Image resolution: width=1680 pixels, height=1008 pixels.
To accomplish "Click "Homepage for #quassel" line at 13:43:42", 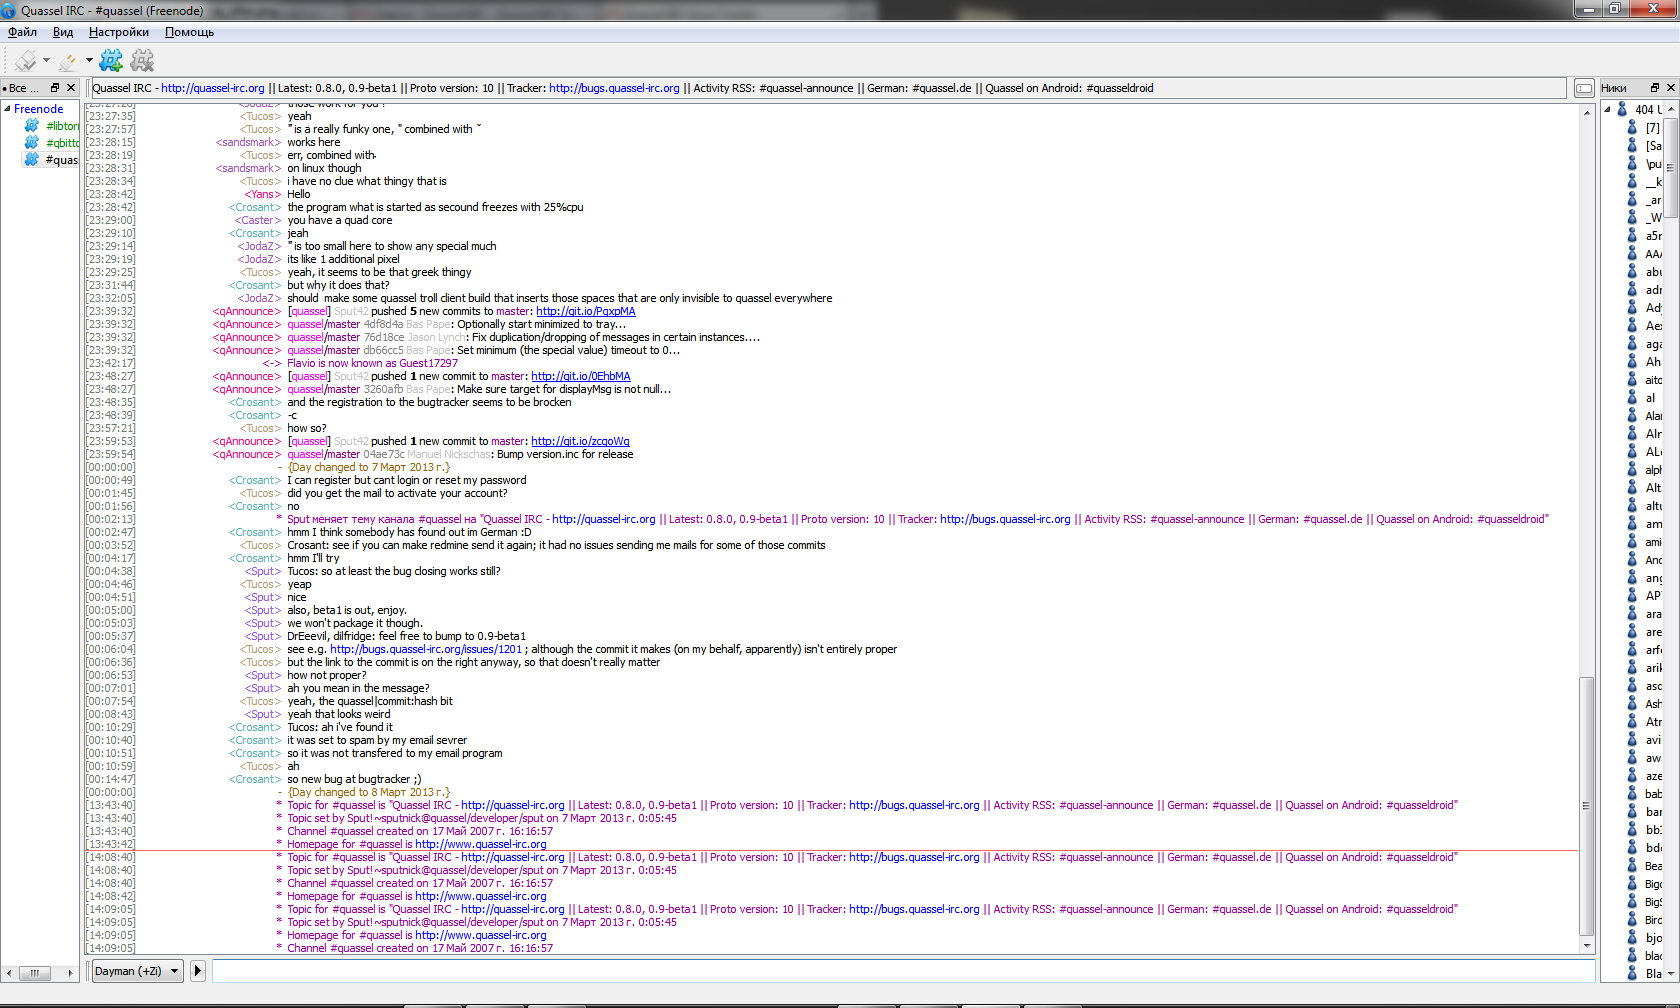I will coord(417,844).
